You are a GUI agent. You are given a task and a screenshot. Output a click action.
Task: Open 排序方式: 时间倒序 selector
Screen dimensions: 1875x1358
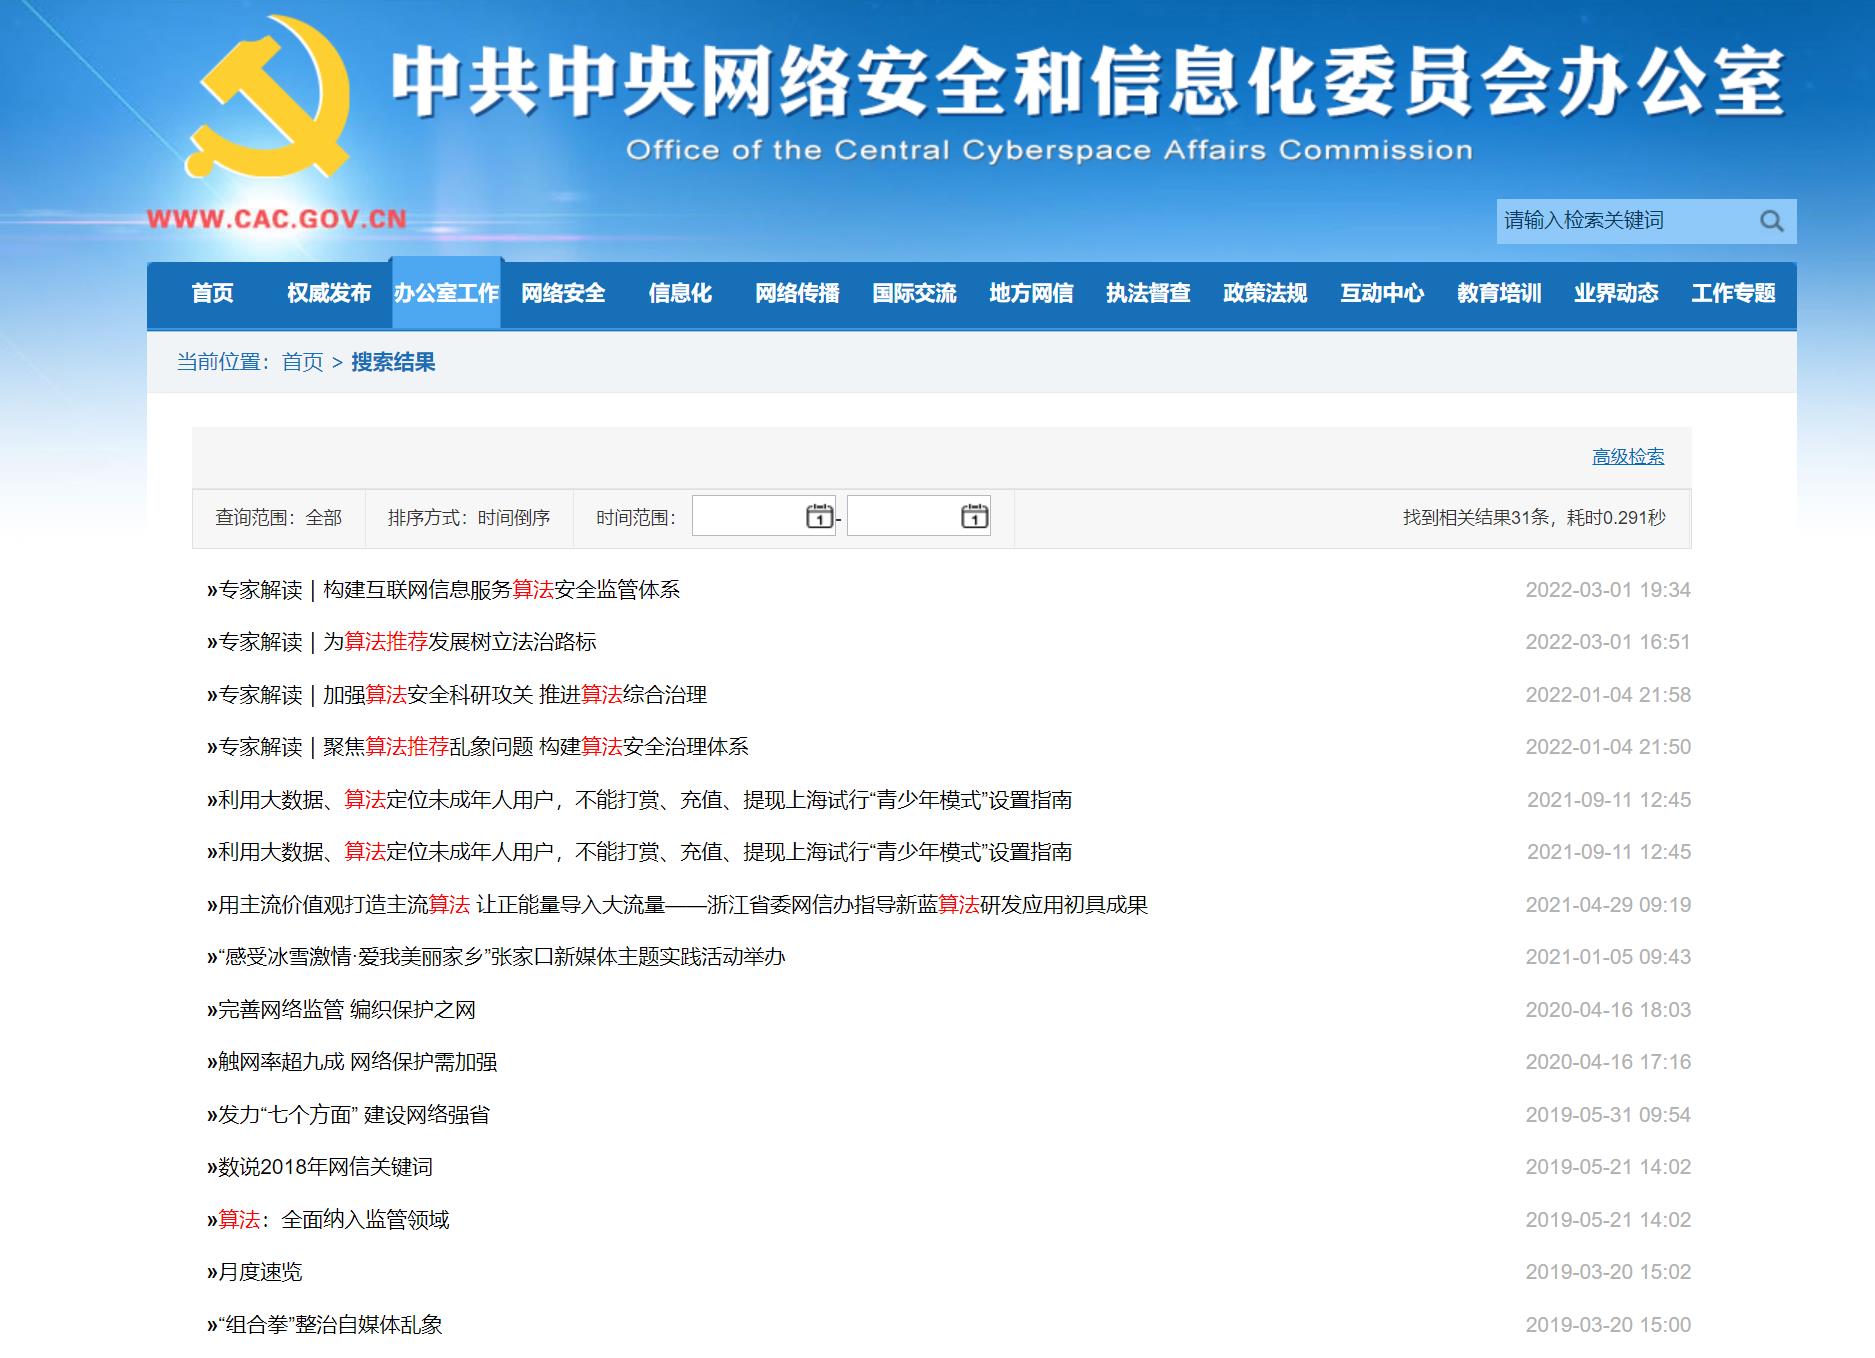click(x=469, y=518)
